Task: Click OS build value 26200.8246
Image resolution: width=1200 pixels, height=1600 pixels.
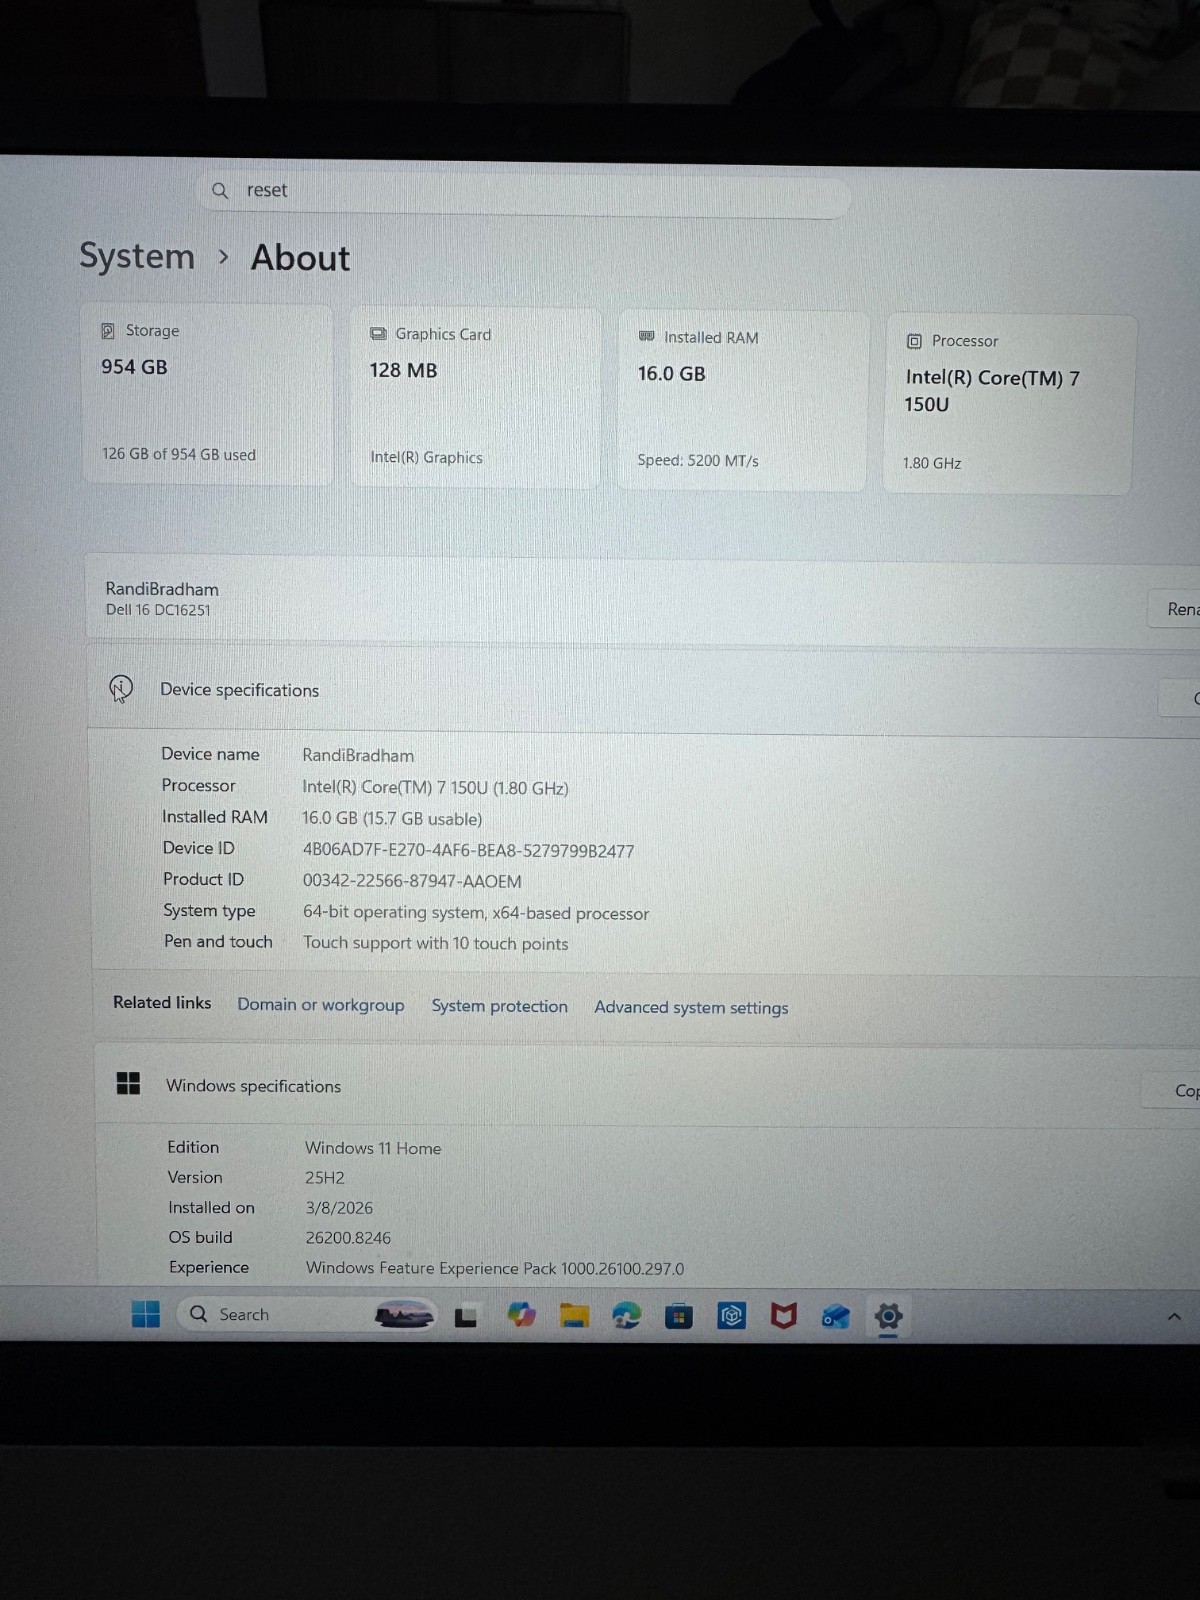Action: pyautogui.click(x=348, y=1238)
